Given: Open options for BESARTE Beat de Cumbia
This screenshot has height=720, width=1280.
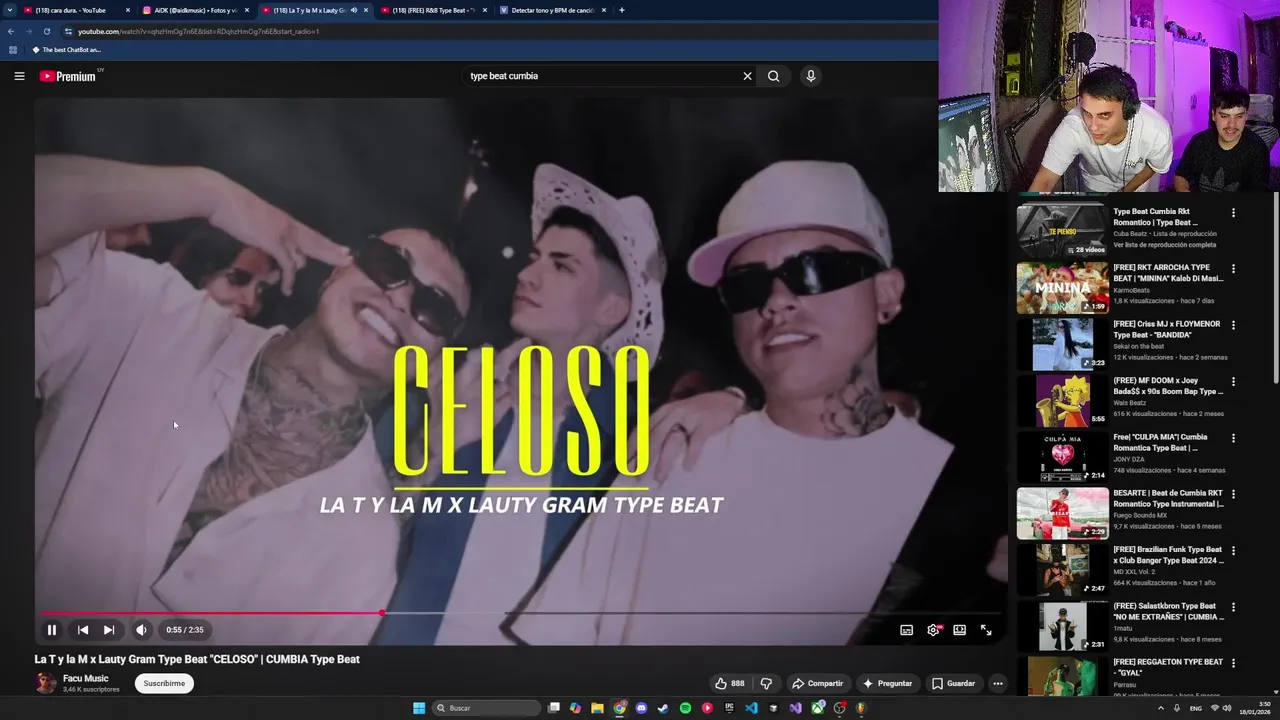Looking at the screenshot, I should tap(1233, 494).
